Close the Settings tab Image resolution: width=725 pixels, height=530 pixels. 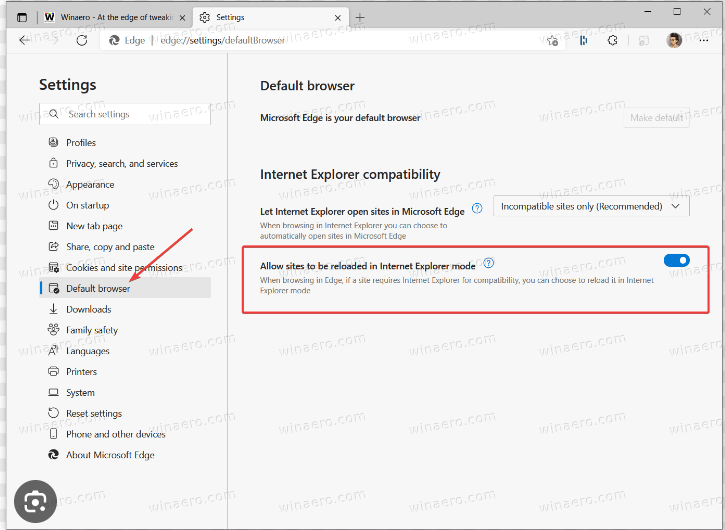tap(338, 18)
